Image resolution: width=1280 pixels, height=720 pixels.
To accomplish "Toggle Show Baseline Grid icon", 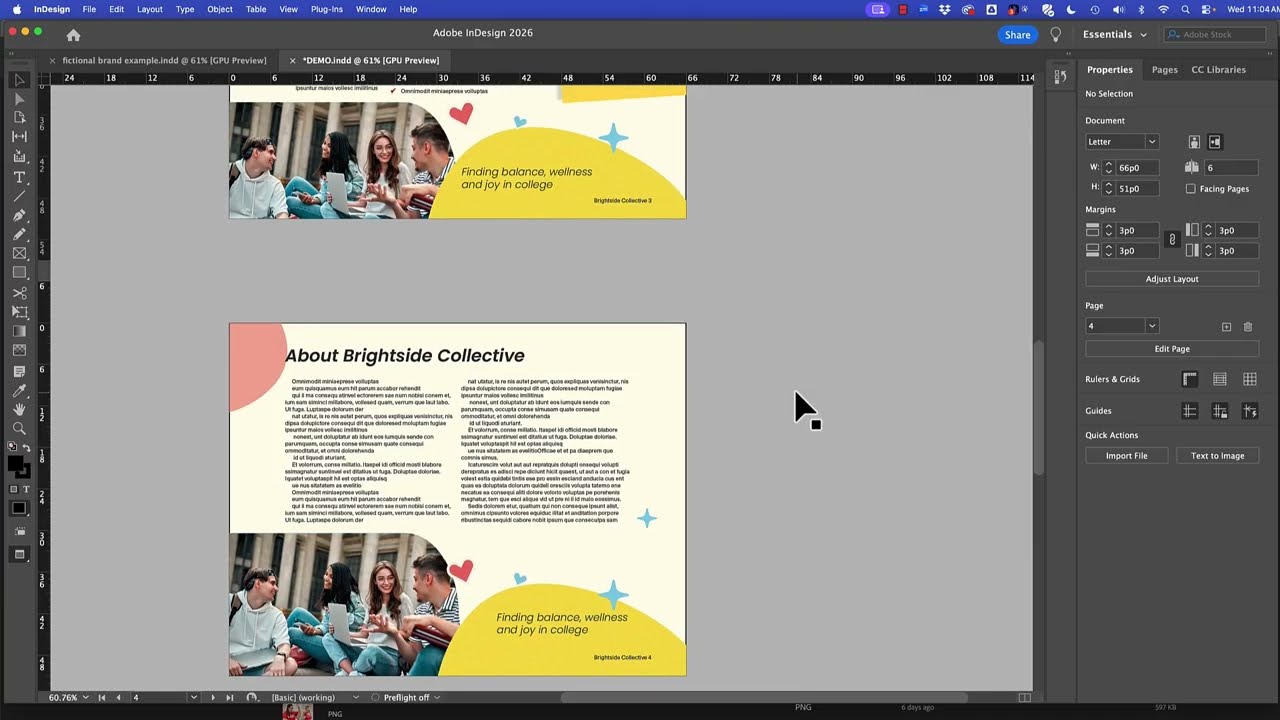I will 1220,379.
